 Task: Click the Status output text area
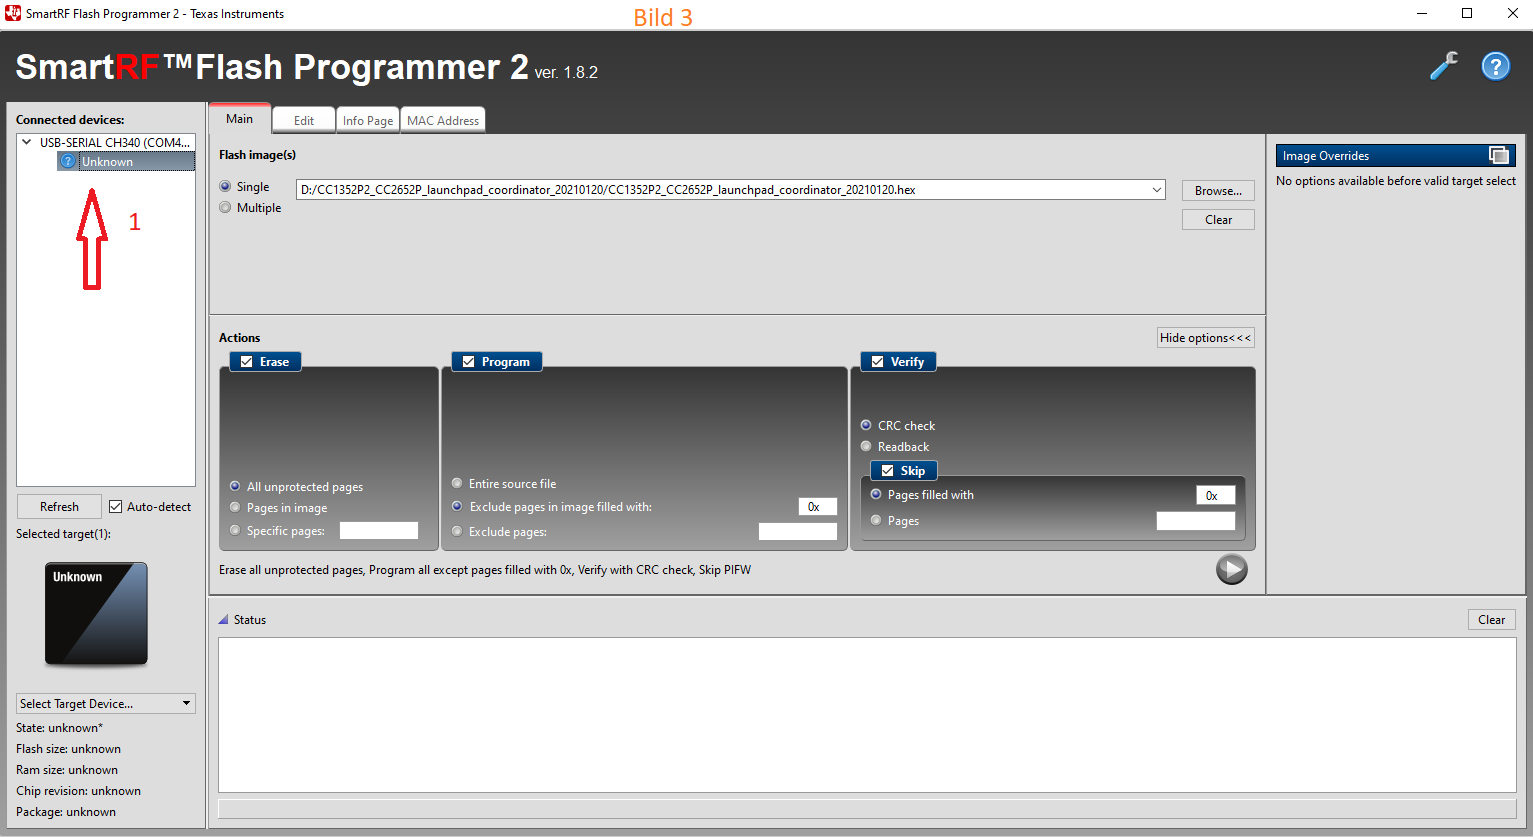pyautogui.click(x=867, y=715)
